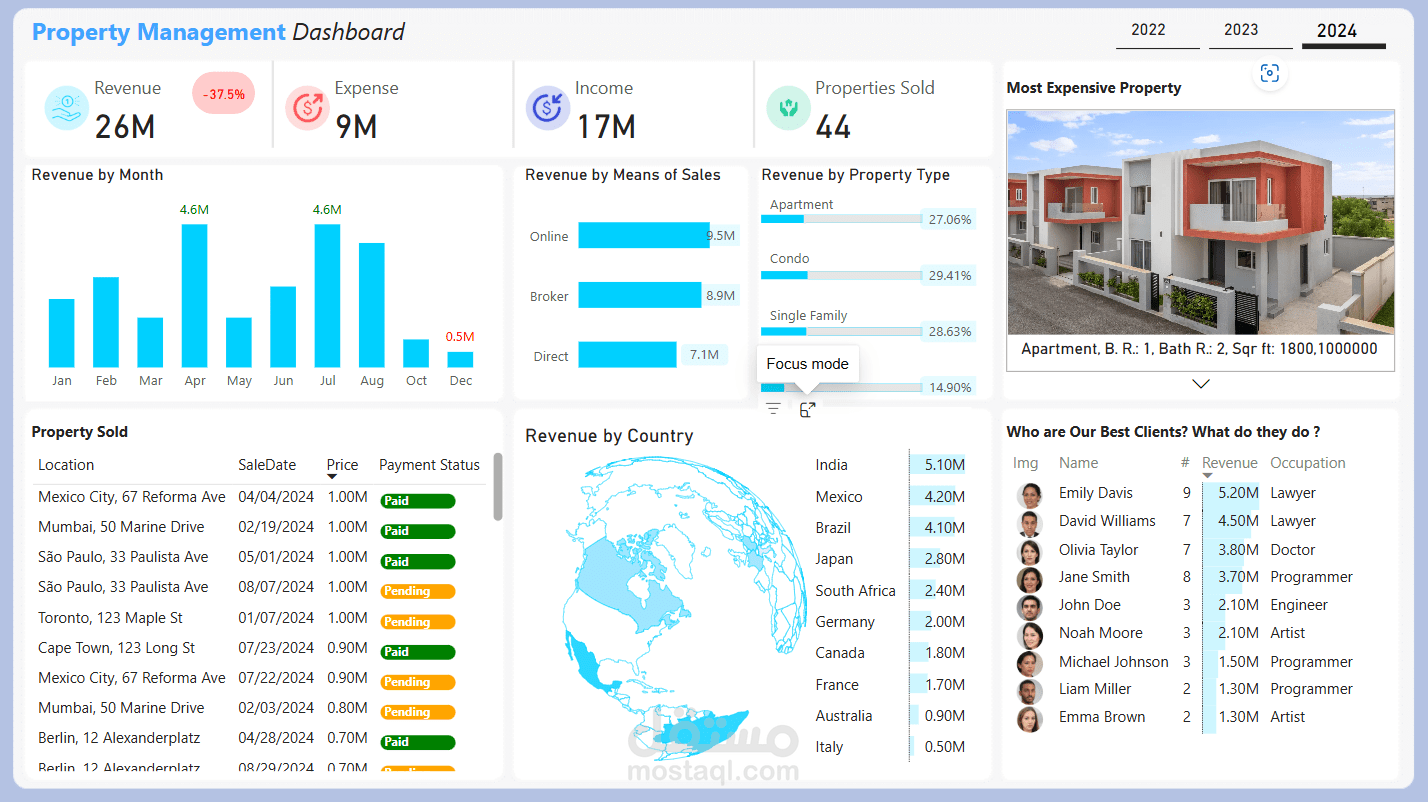Click Italy 0.50M country revenue row
This screenshot has width=1428, height=802.
[890, 747]
